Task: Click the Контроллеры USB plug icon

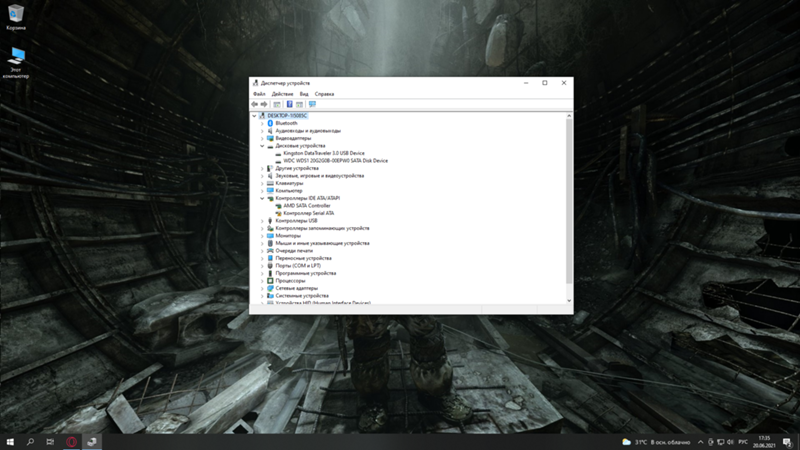Action: 270,221
